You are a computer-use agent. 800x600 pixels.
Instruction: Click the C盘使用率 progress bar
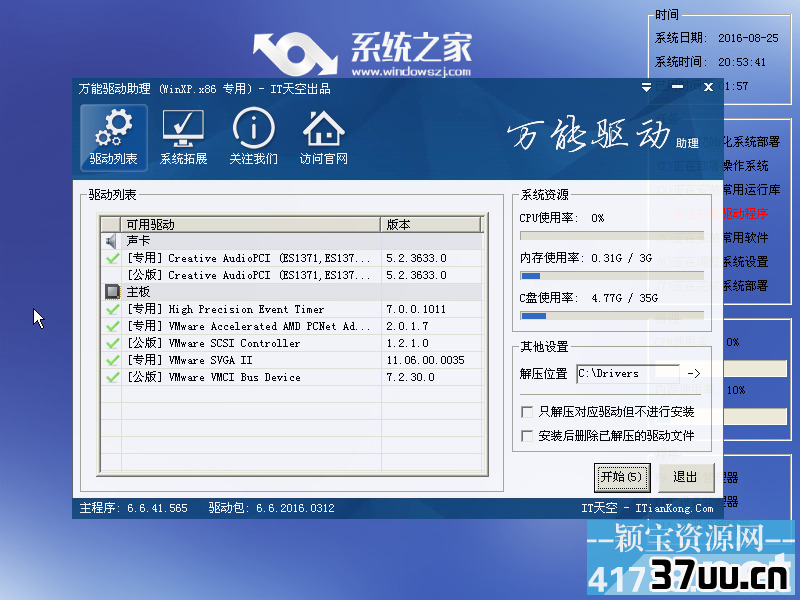pyautogui.click(x=612, y=316)
